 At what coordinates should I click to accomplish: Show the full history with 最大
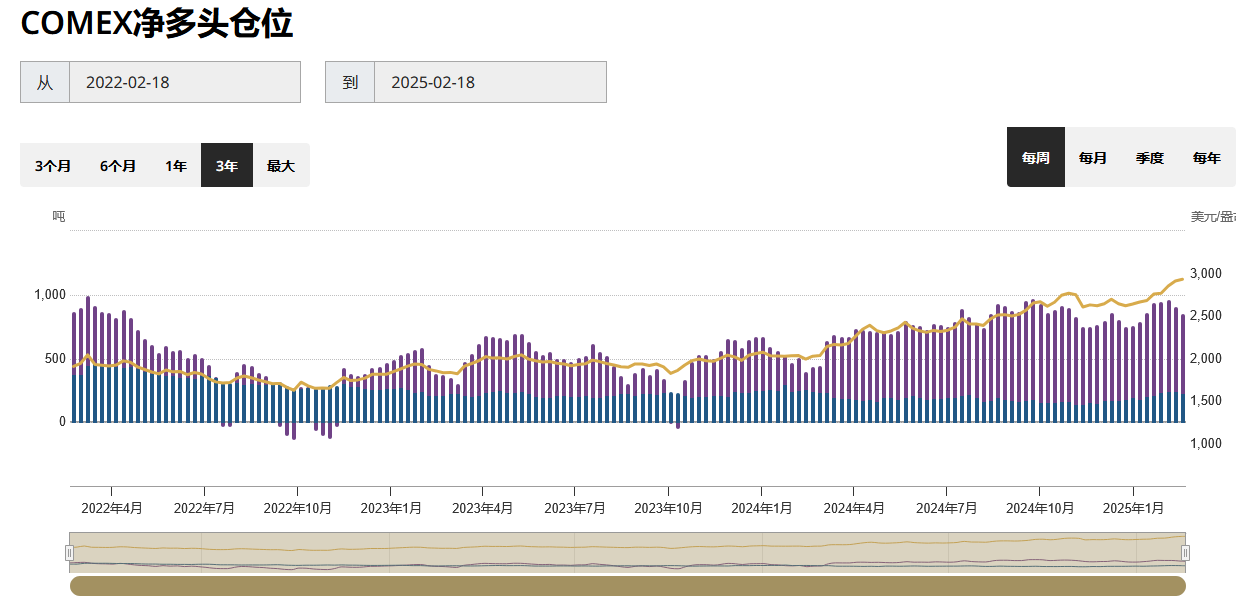(x=281, y=165)
